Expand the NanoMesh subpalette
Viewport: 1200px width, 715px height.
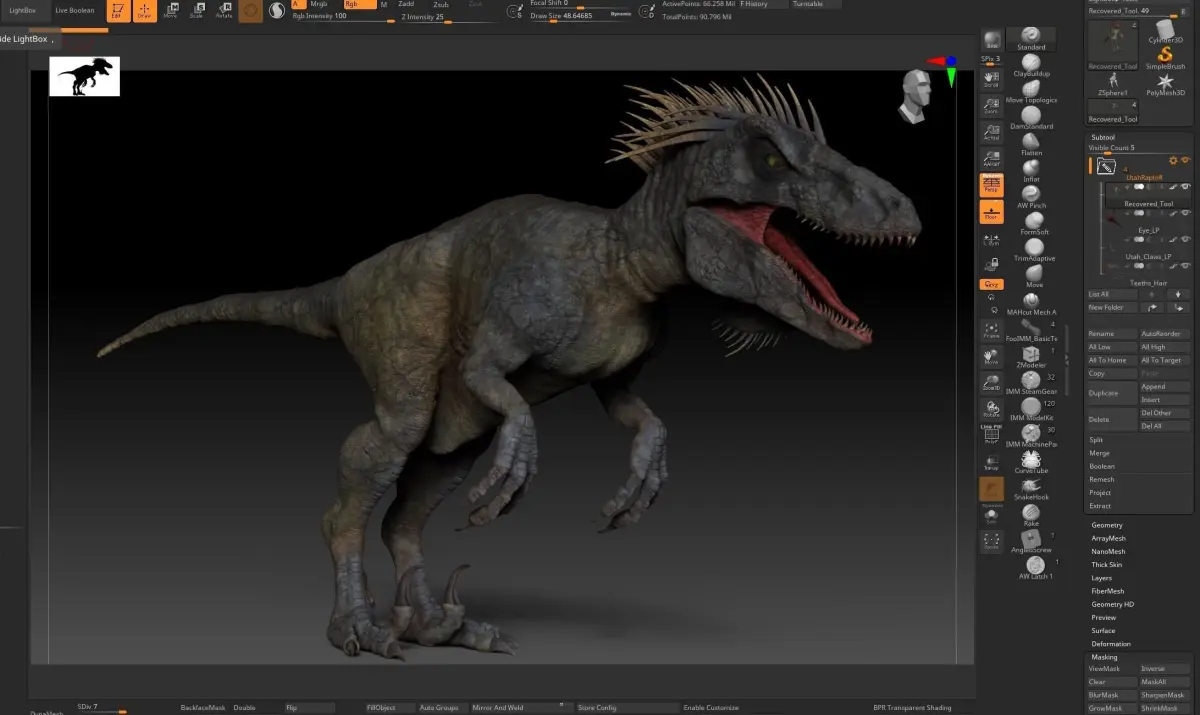coord(1108,551)
